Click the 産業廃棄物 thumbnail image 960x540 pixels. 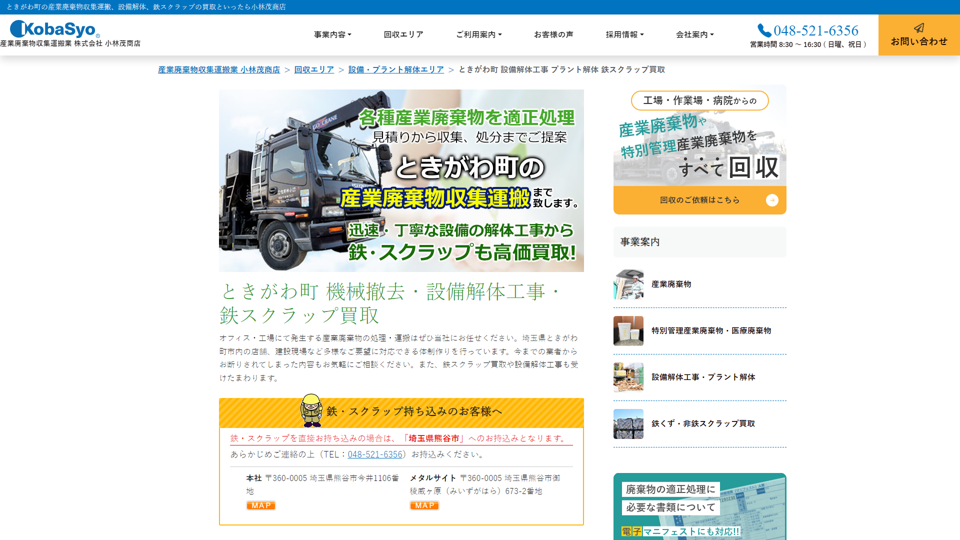[628, 285]
